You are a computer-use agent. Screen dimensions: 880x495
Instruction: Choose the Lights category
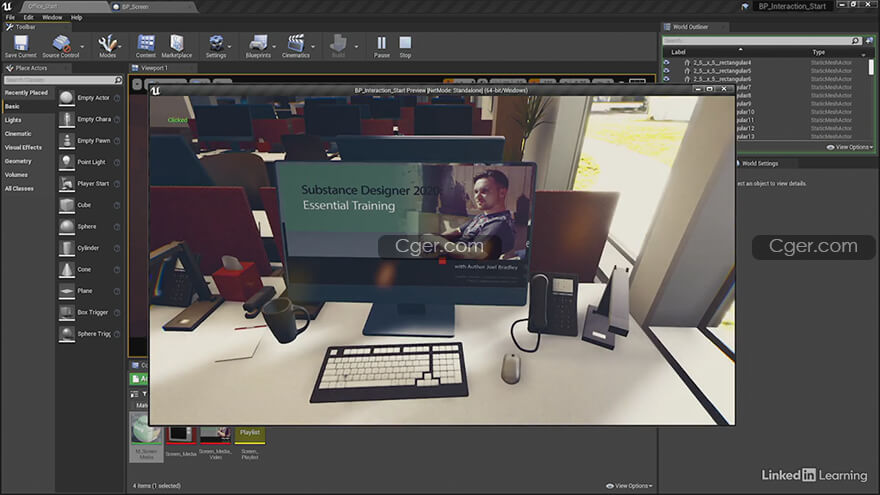(13, 120)
